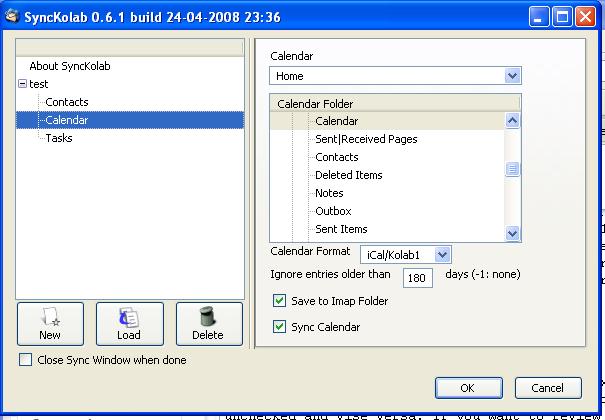Screen dimensions: 605x420
Task: Delete configuration with the Delete button
Action: [209, 324]
